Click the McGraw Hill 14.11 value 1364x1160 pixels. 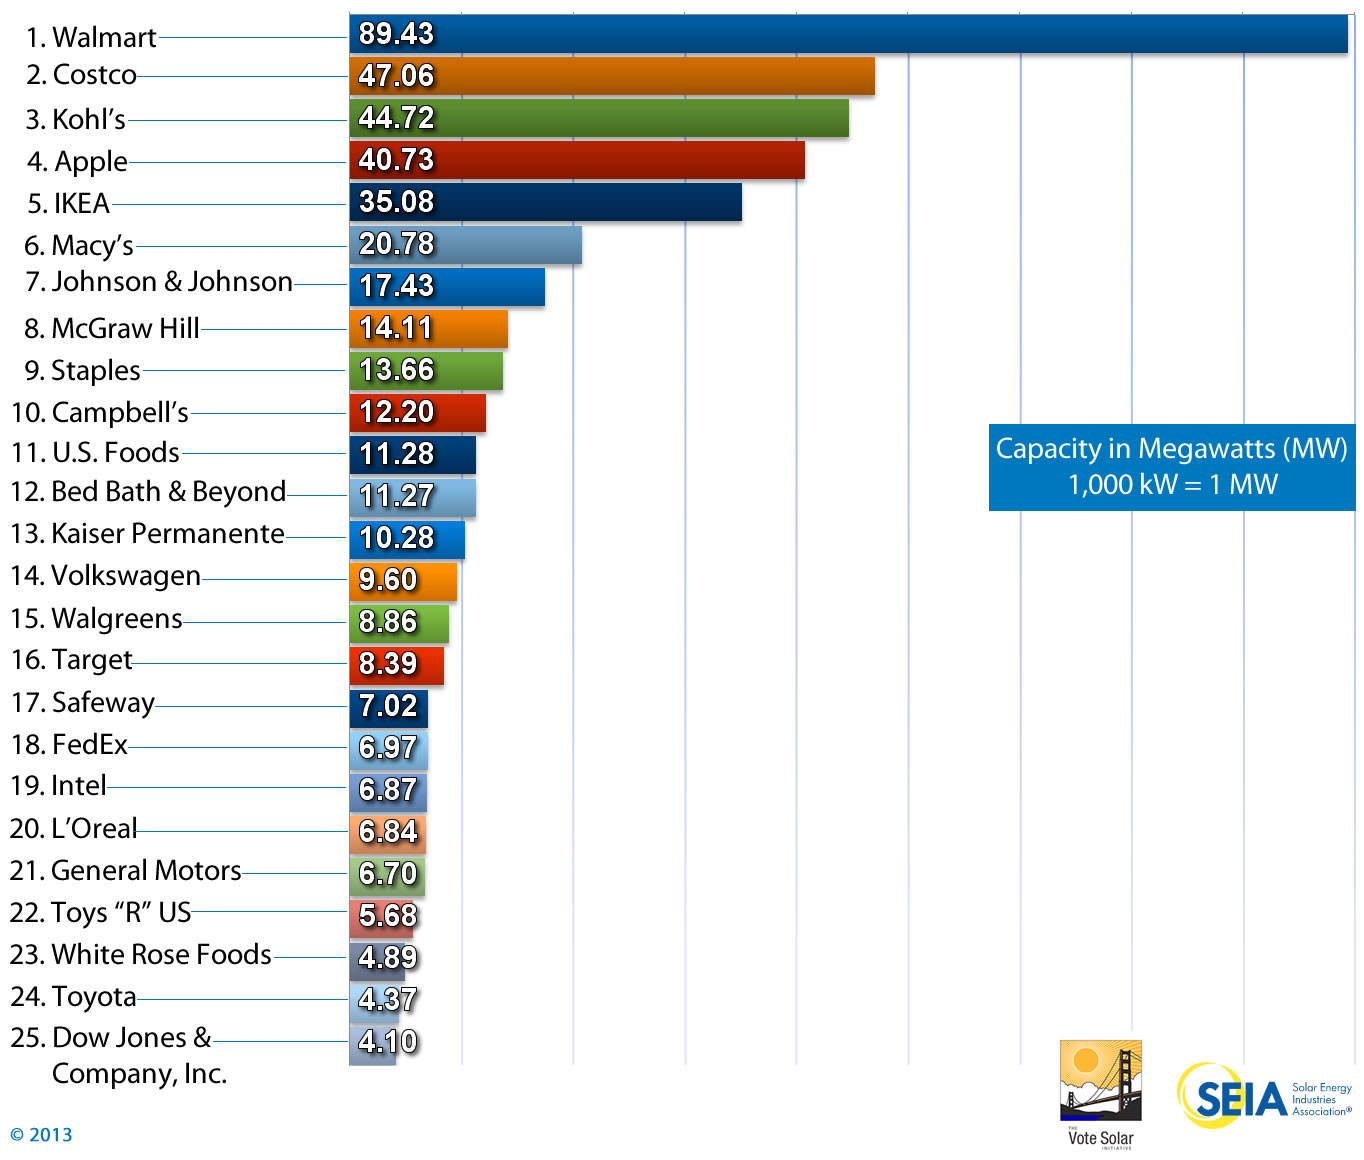pos(396,328)
